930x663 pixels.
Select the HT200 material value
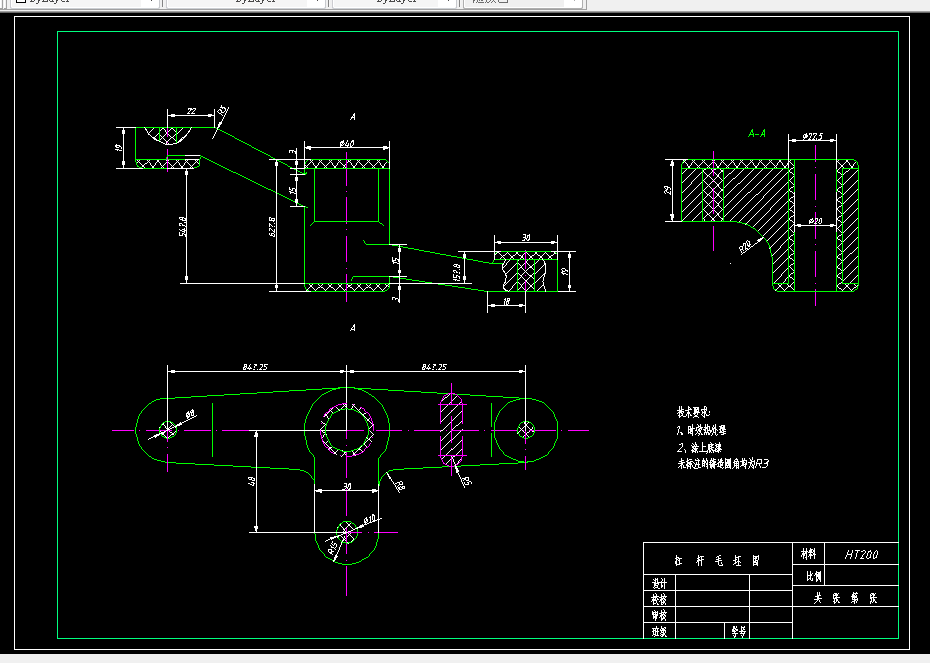(861, 554)
